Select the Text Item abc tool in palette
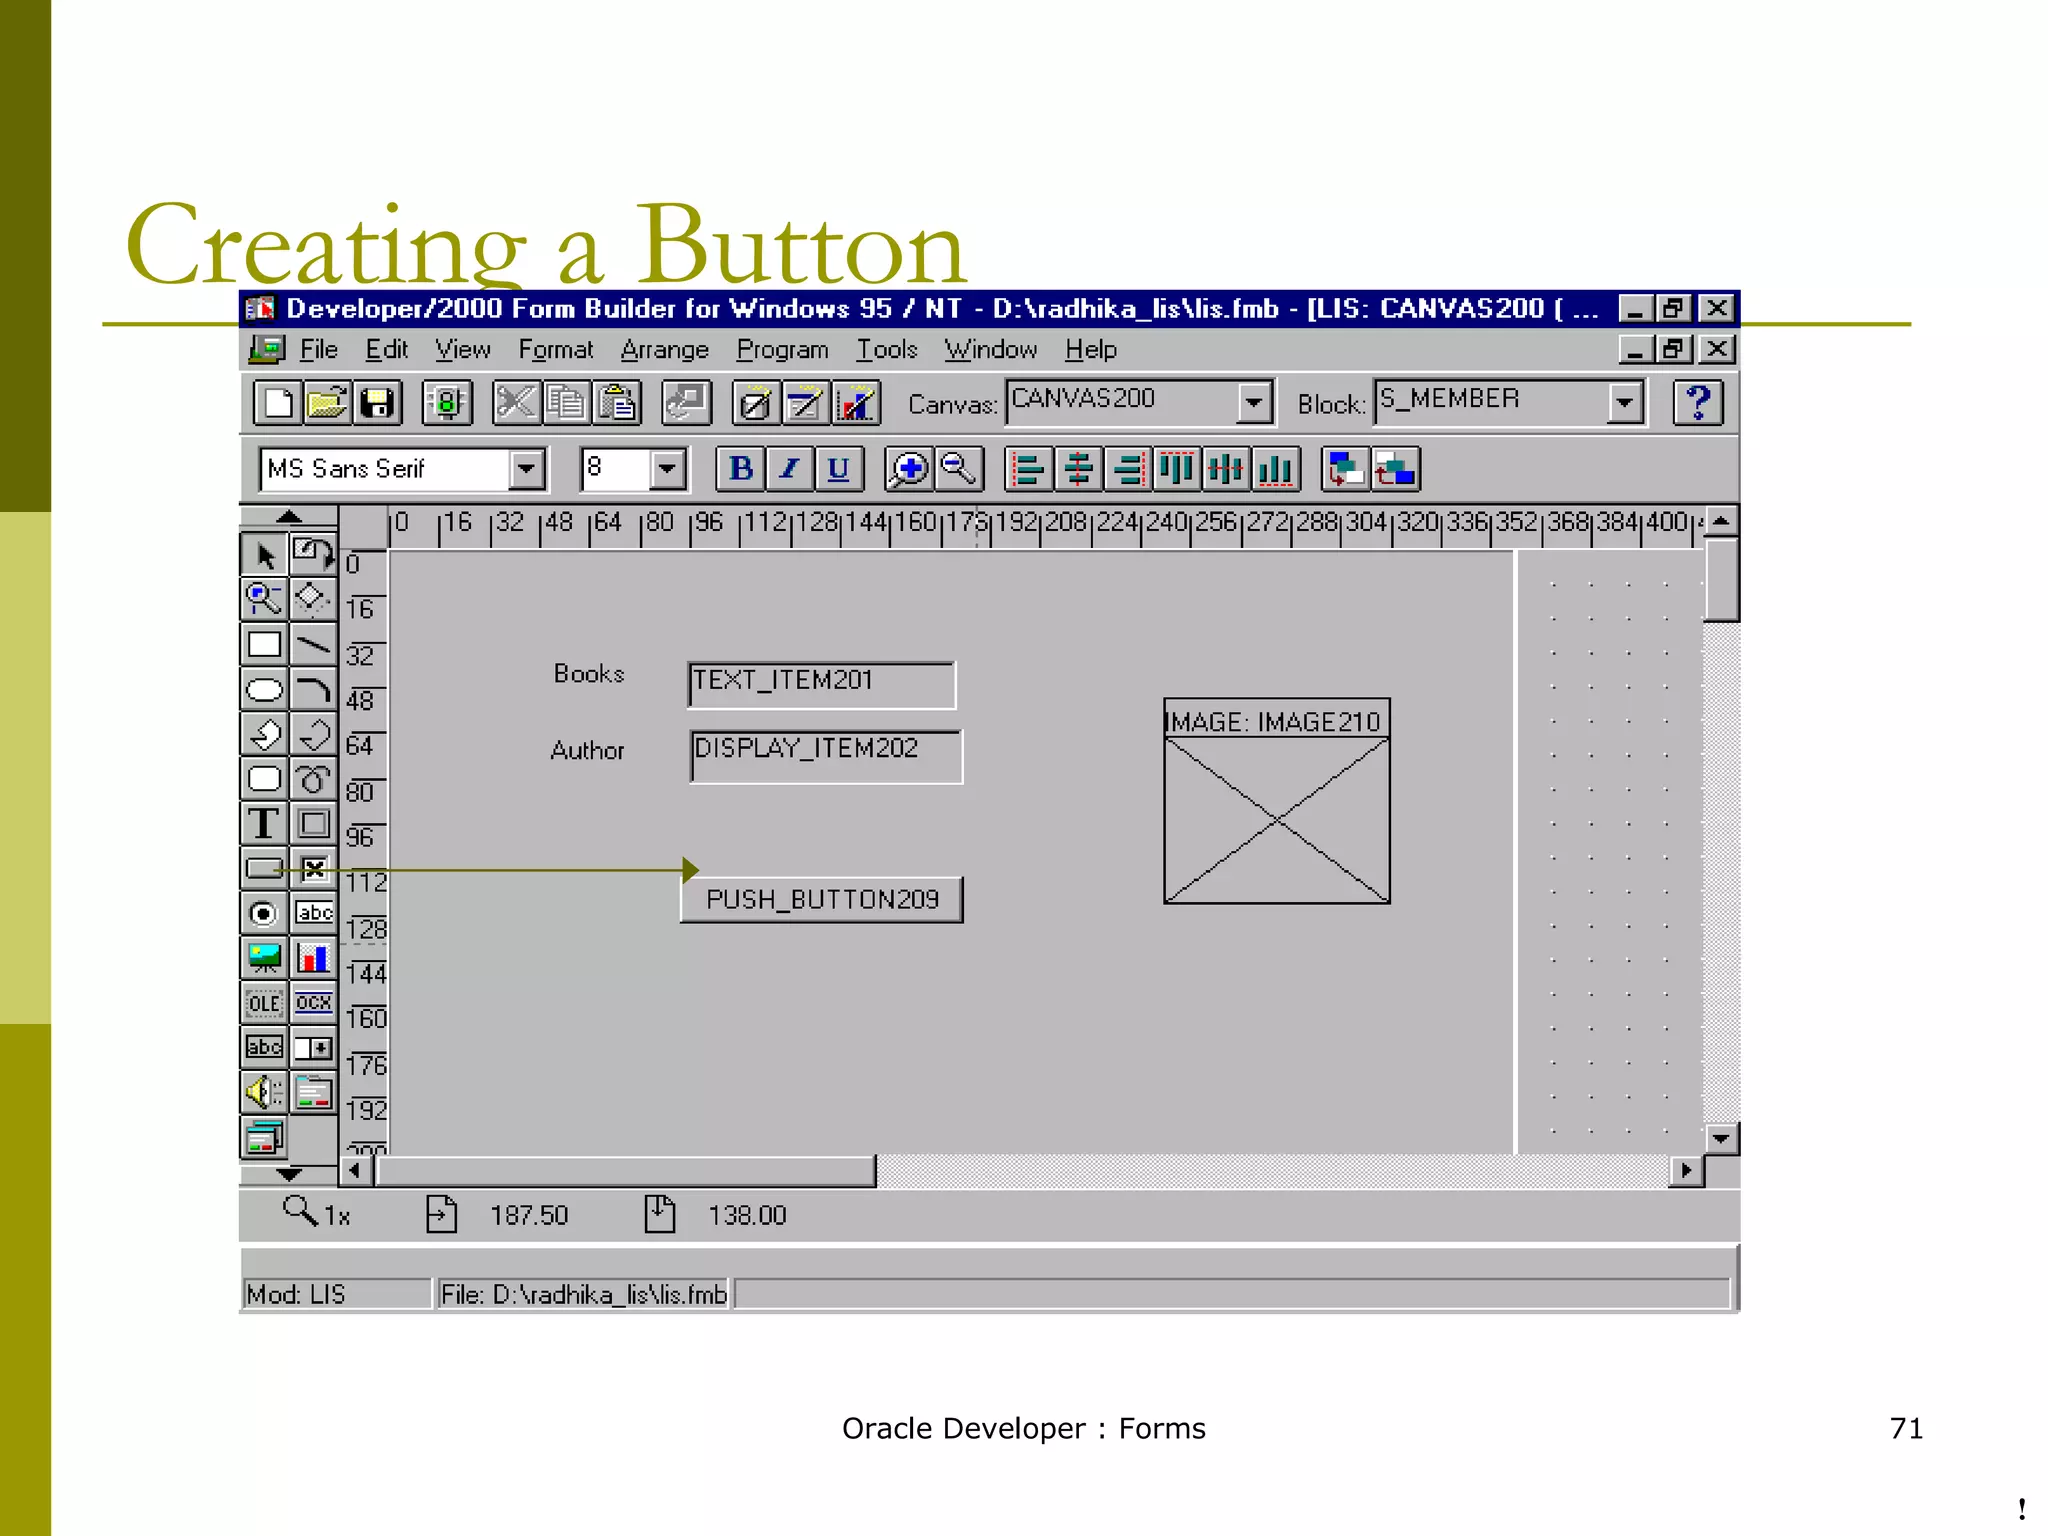Viewport: 2048px width, 1536px height. (x=313, y=913)
